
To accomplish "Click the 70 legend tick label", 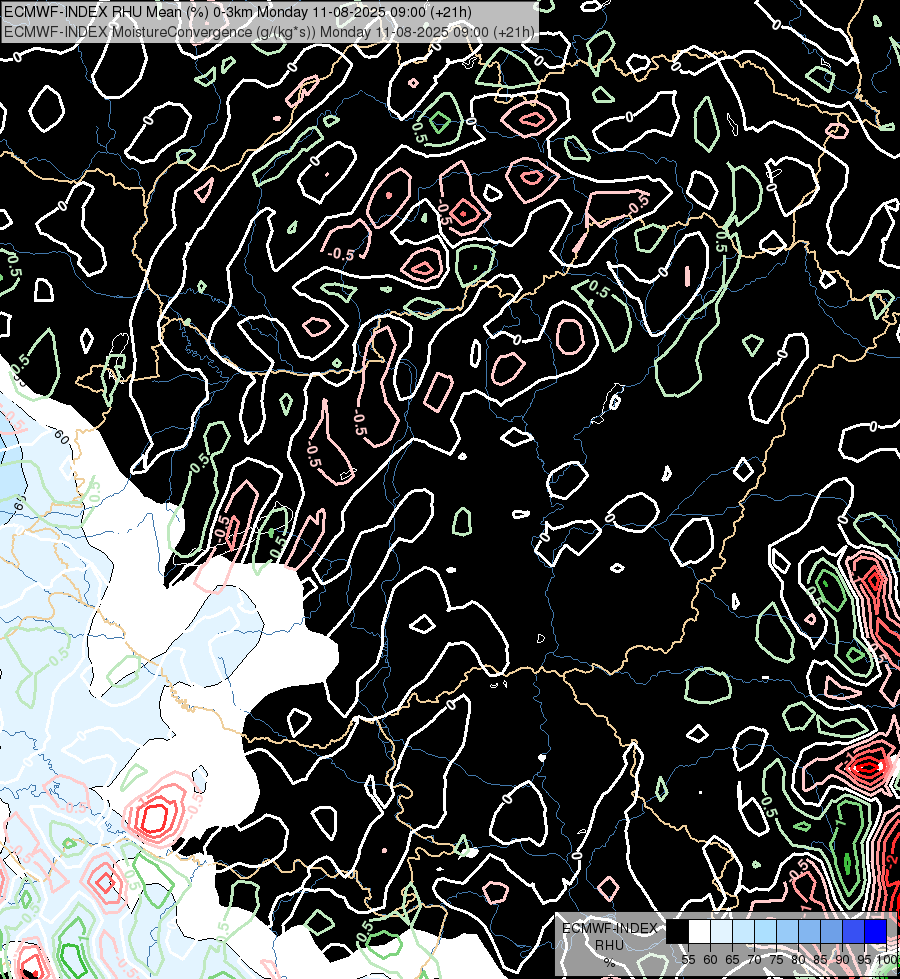I will point(754,960).
